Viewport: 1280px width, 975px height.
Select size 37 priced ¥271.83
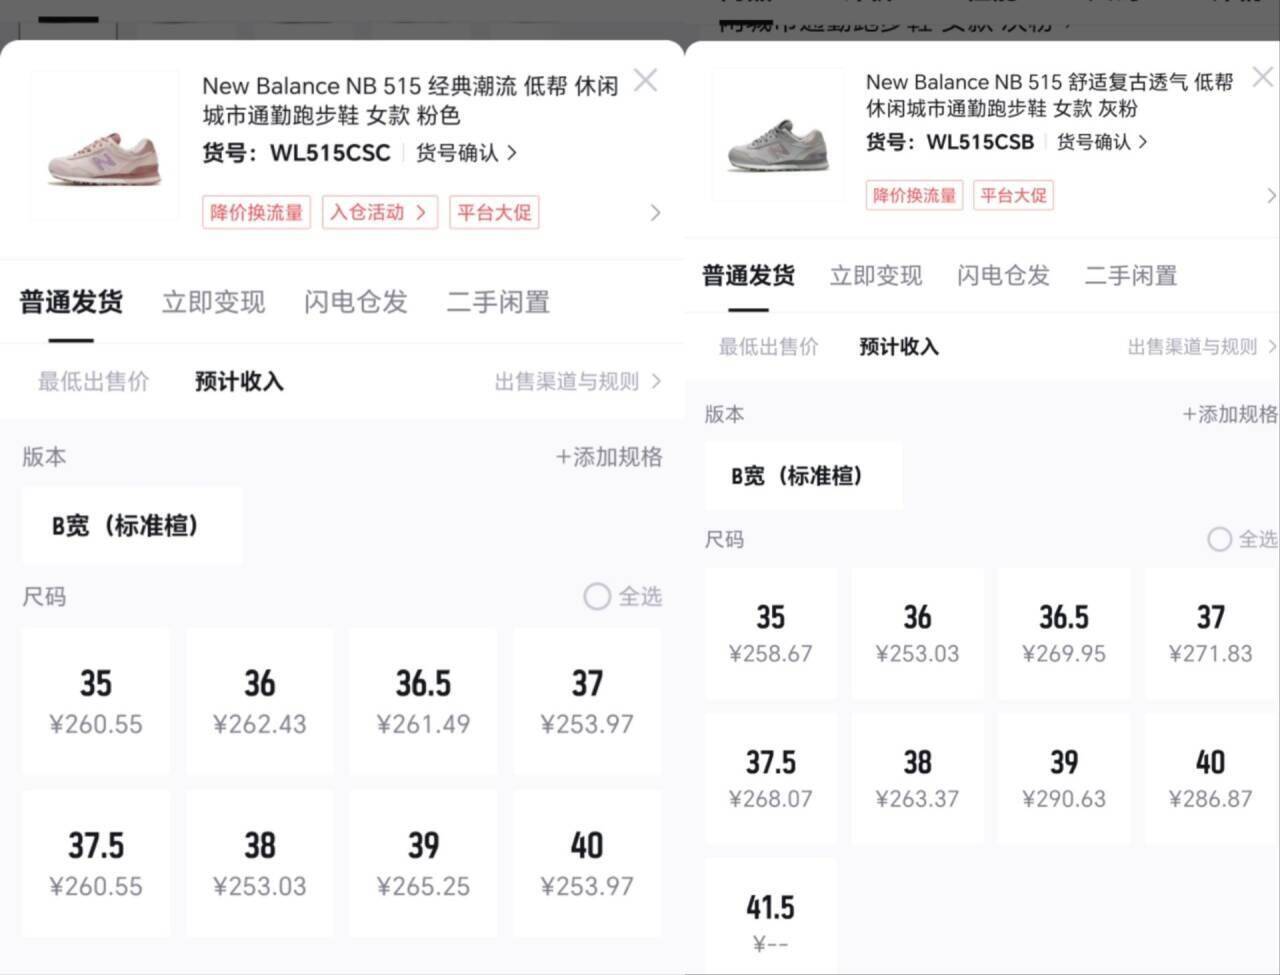[x=1211, y=634]
